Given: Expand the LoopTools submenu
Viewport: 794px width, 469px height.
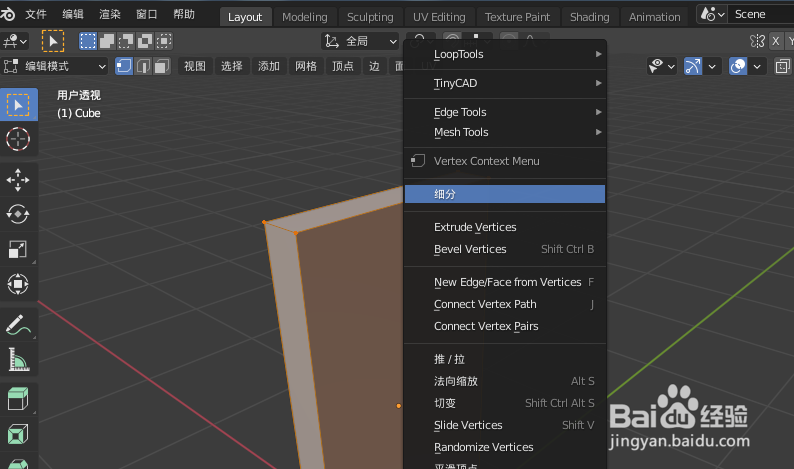Looking at the screenshot, I should [x=504, y=54].
